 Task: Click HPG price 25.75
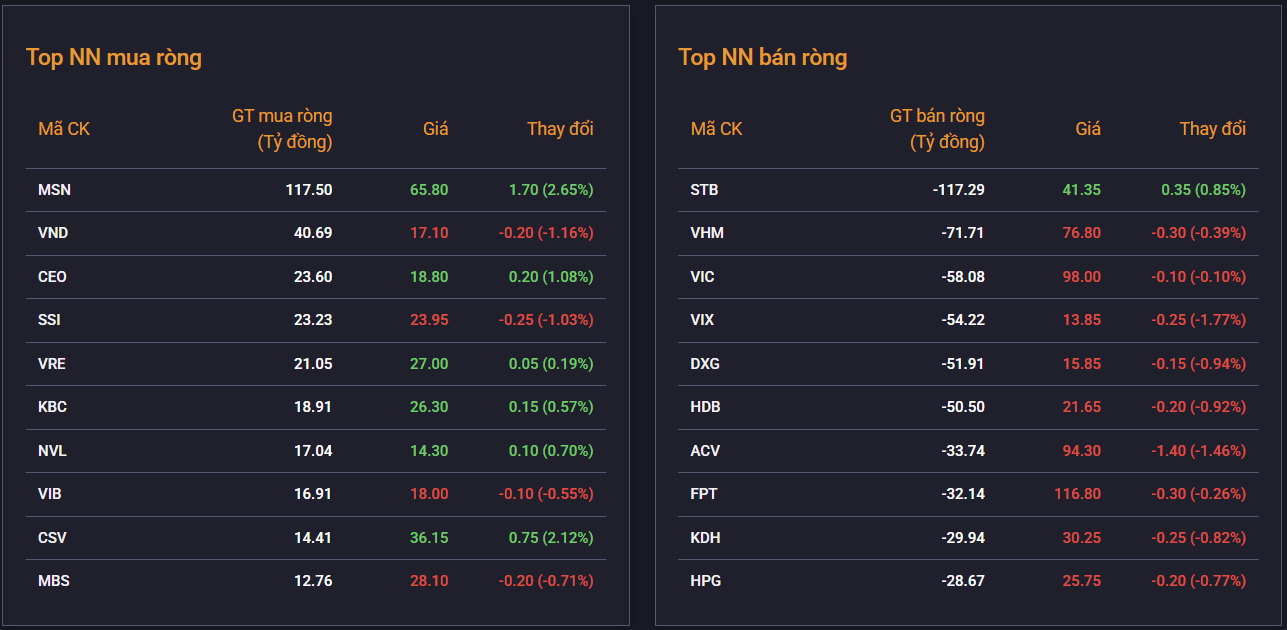(1081, 581)
